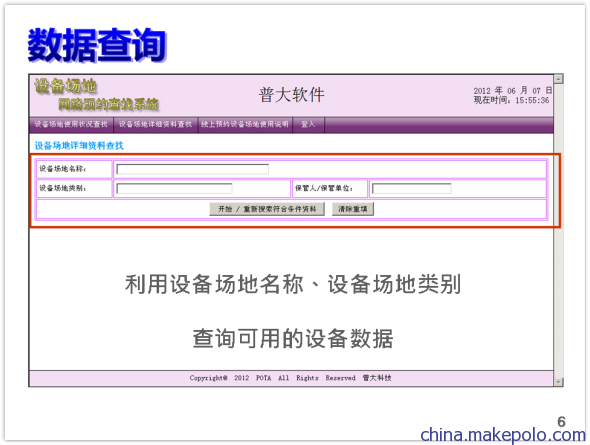Click the blue 设备场地详细资料查找 heading
Screen dimensions: 590x445
[x=79, y=146]
